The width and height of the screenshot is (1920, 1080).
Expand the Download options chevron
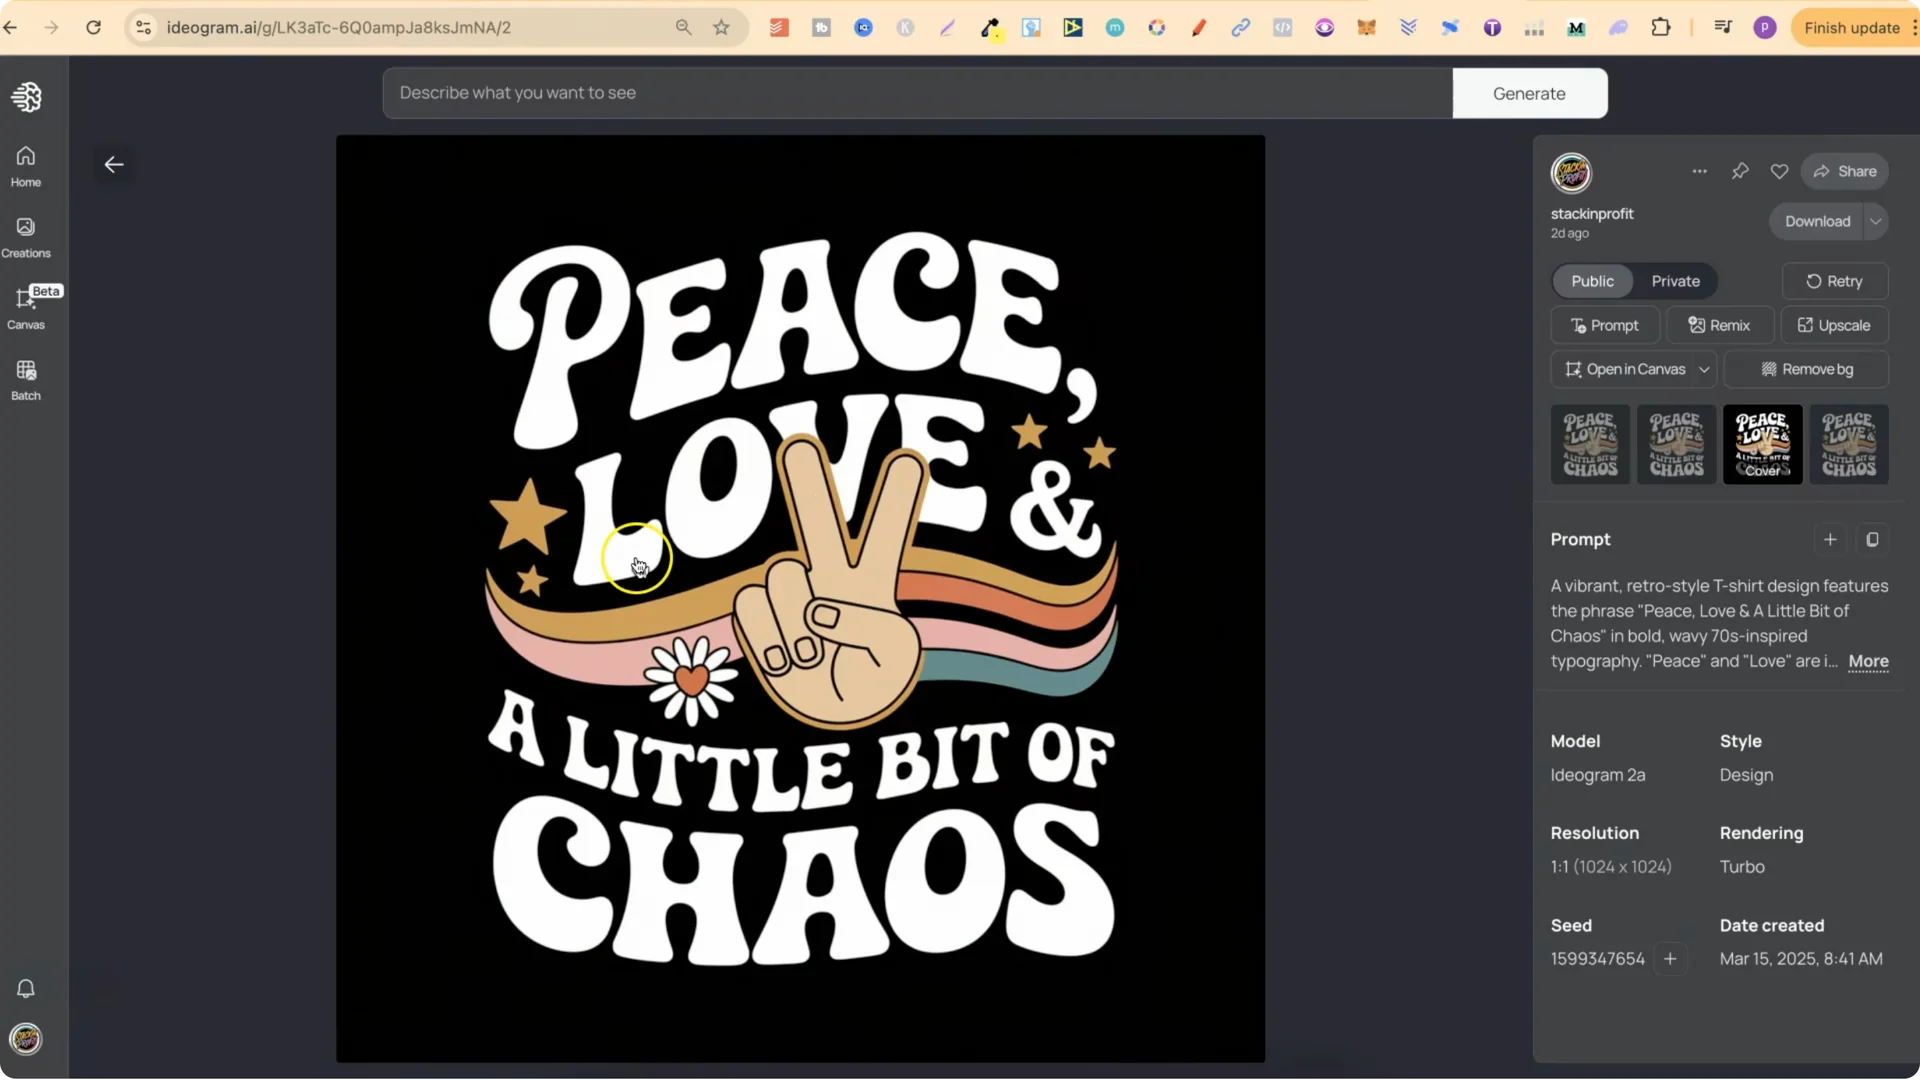point(1875,221)
